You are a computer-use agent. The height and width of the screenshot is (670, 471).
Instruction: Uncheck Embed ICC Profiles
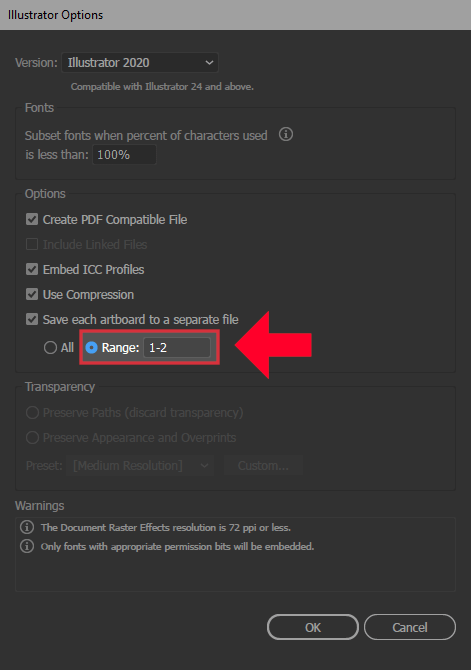coord(32,270)
